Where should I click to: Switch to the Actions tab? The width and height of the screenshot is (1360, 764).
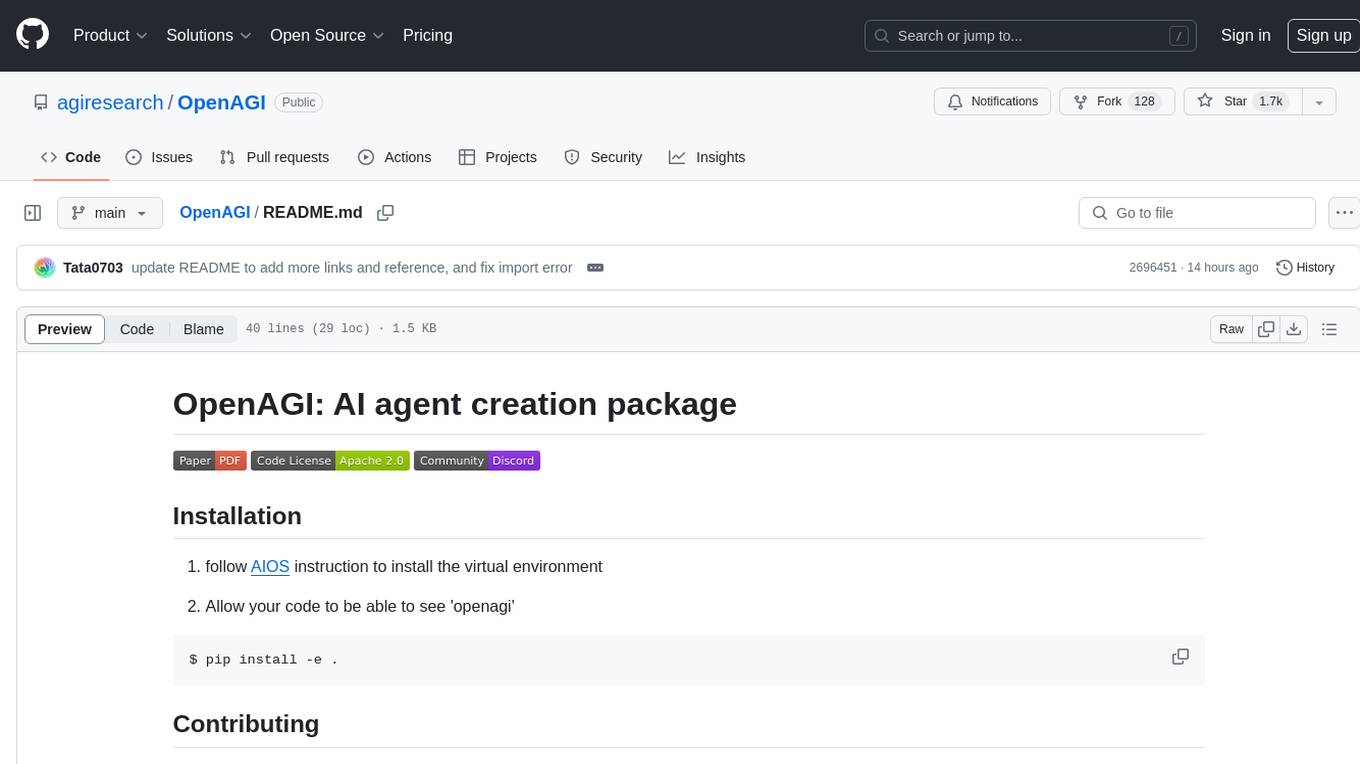coord(394,157)
